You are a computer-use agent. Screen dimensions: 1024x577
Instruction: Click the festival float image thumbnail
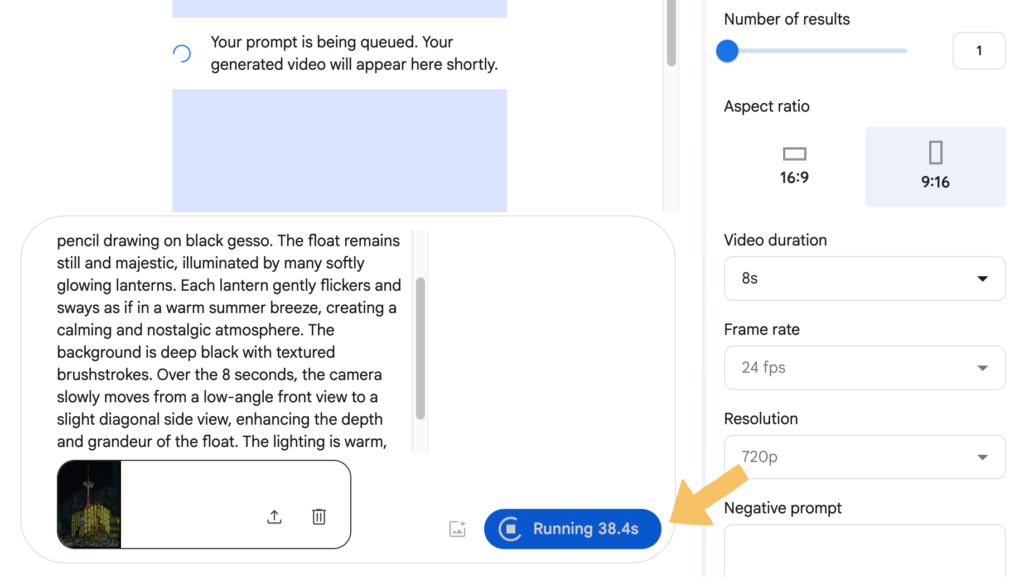point(89,504)
